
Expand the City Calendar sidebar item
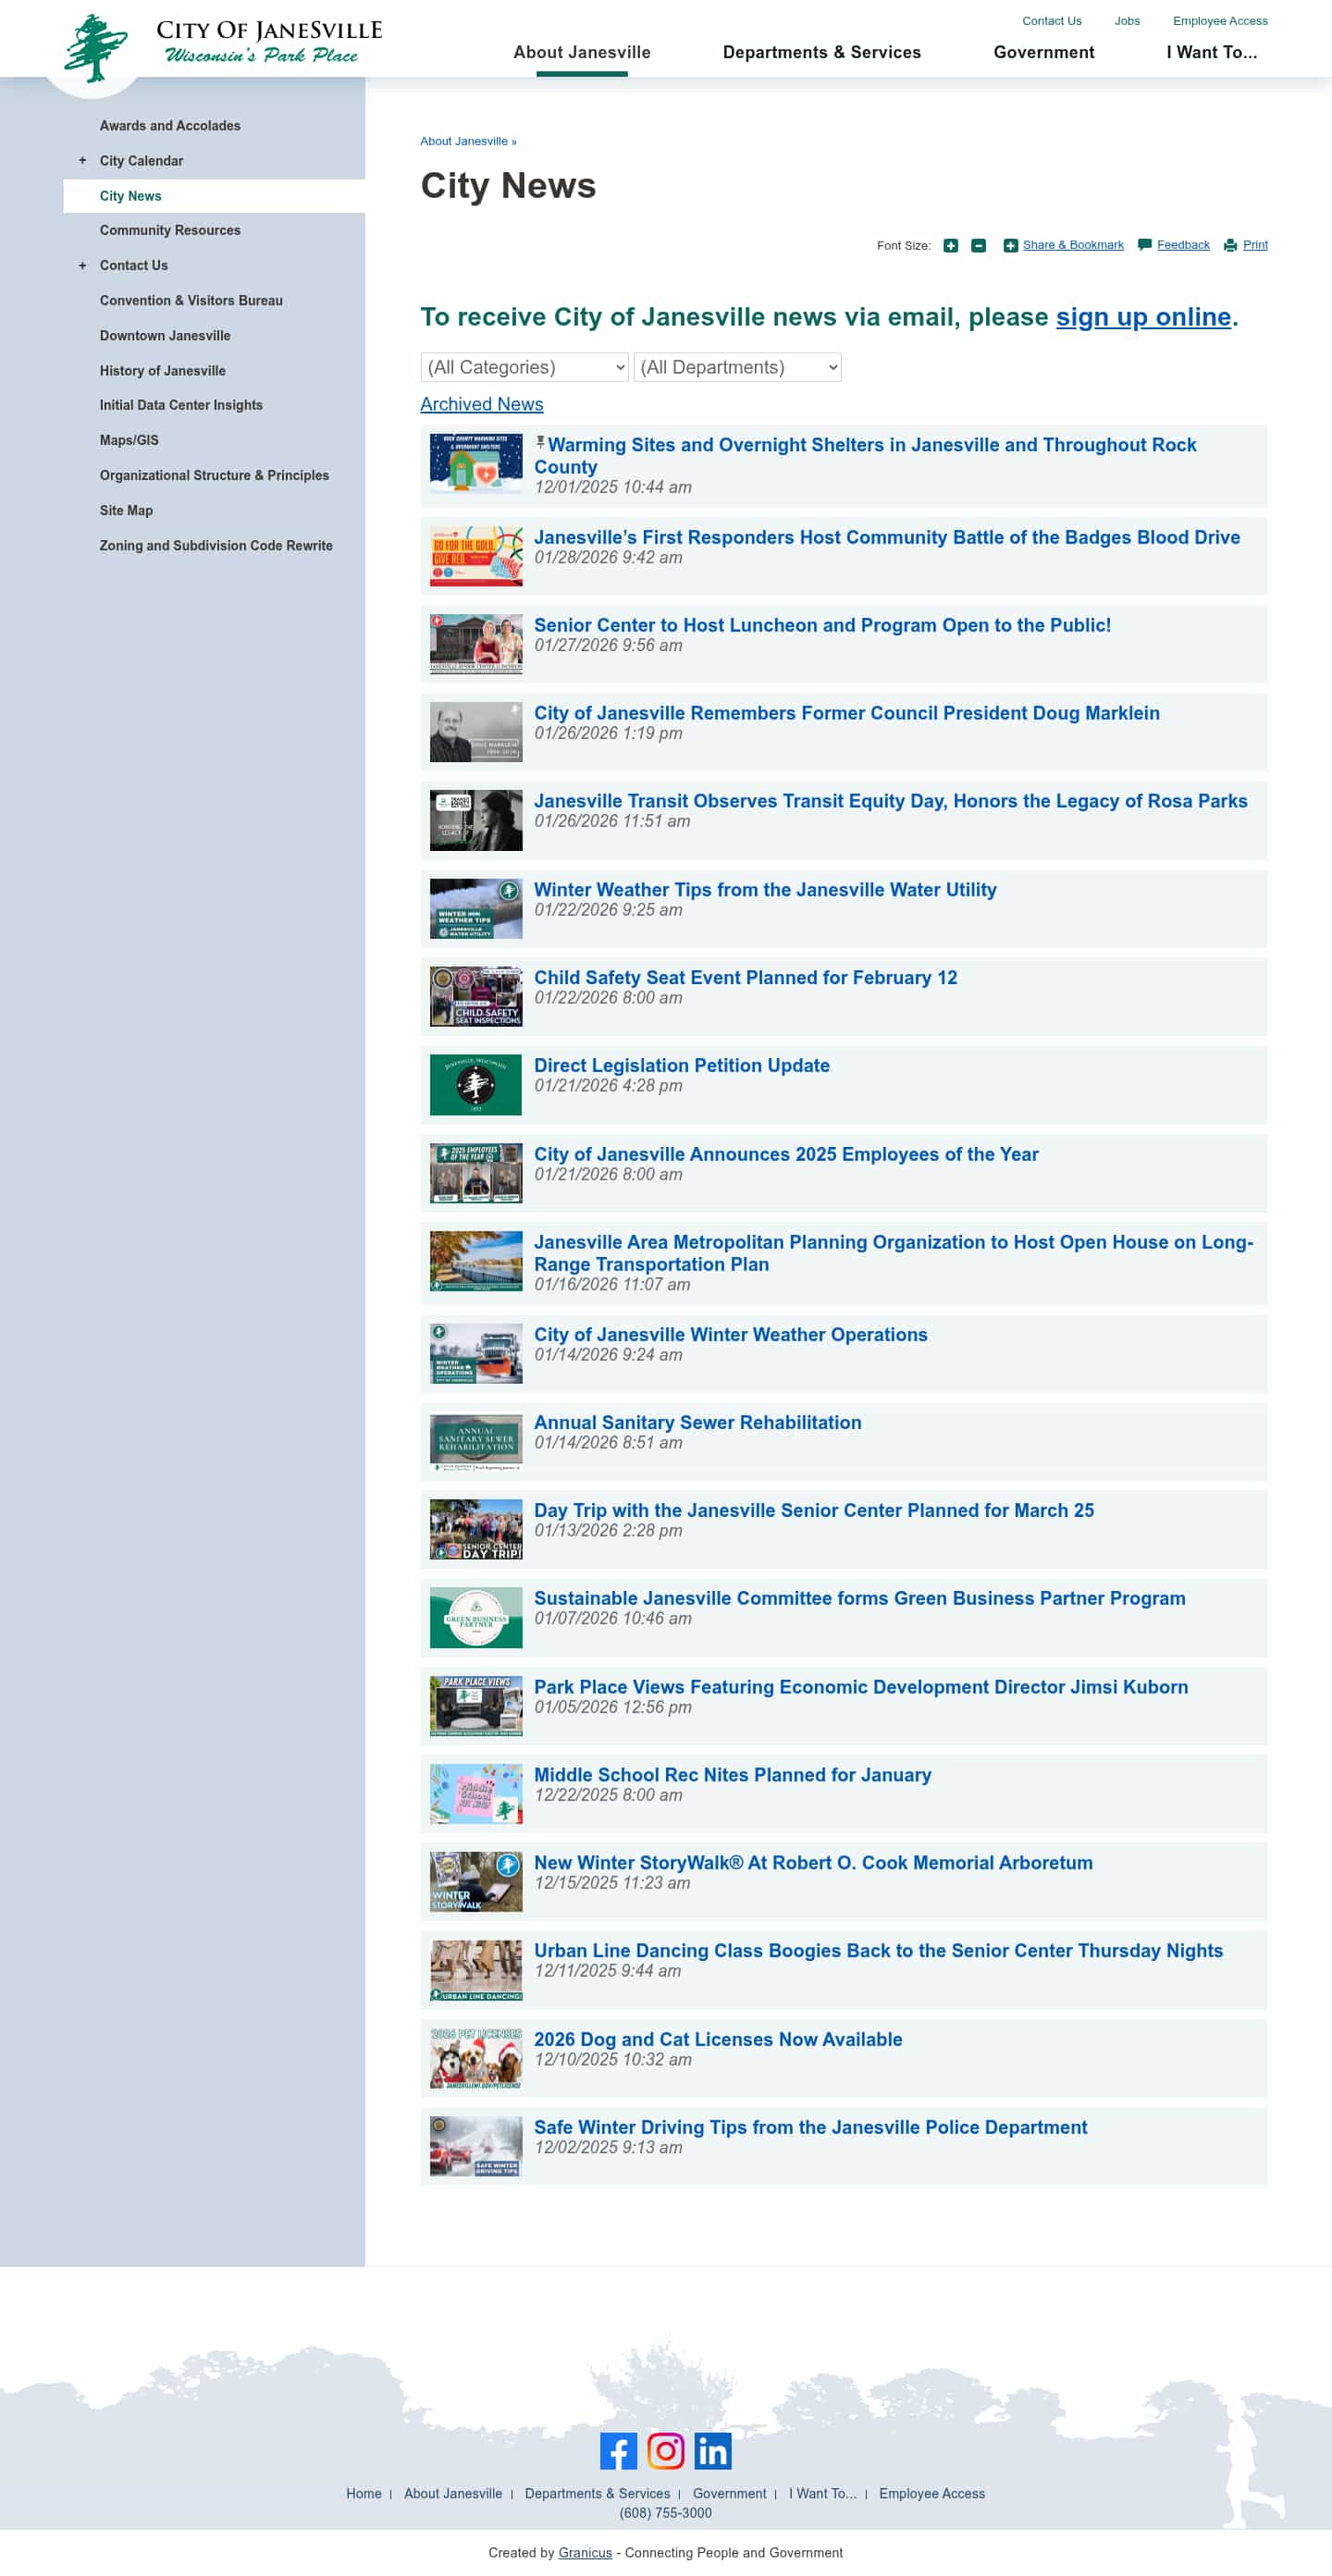pyautogui.click(x=82, y=160)
